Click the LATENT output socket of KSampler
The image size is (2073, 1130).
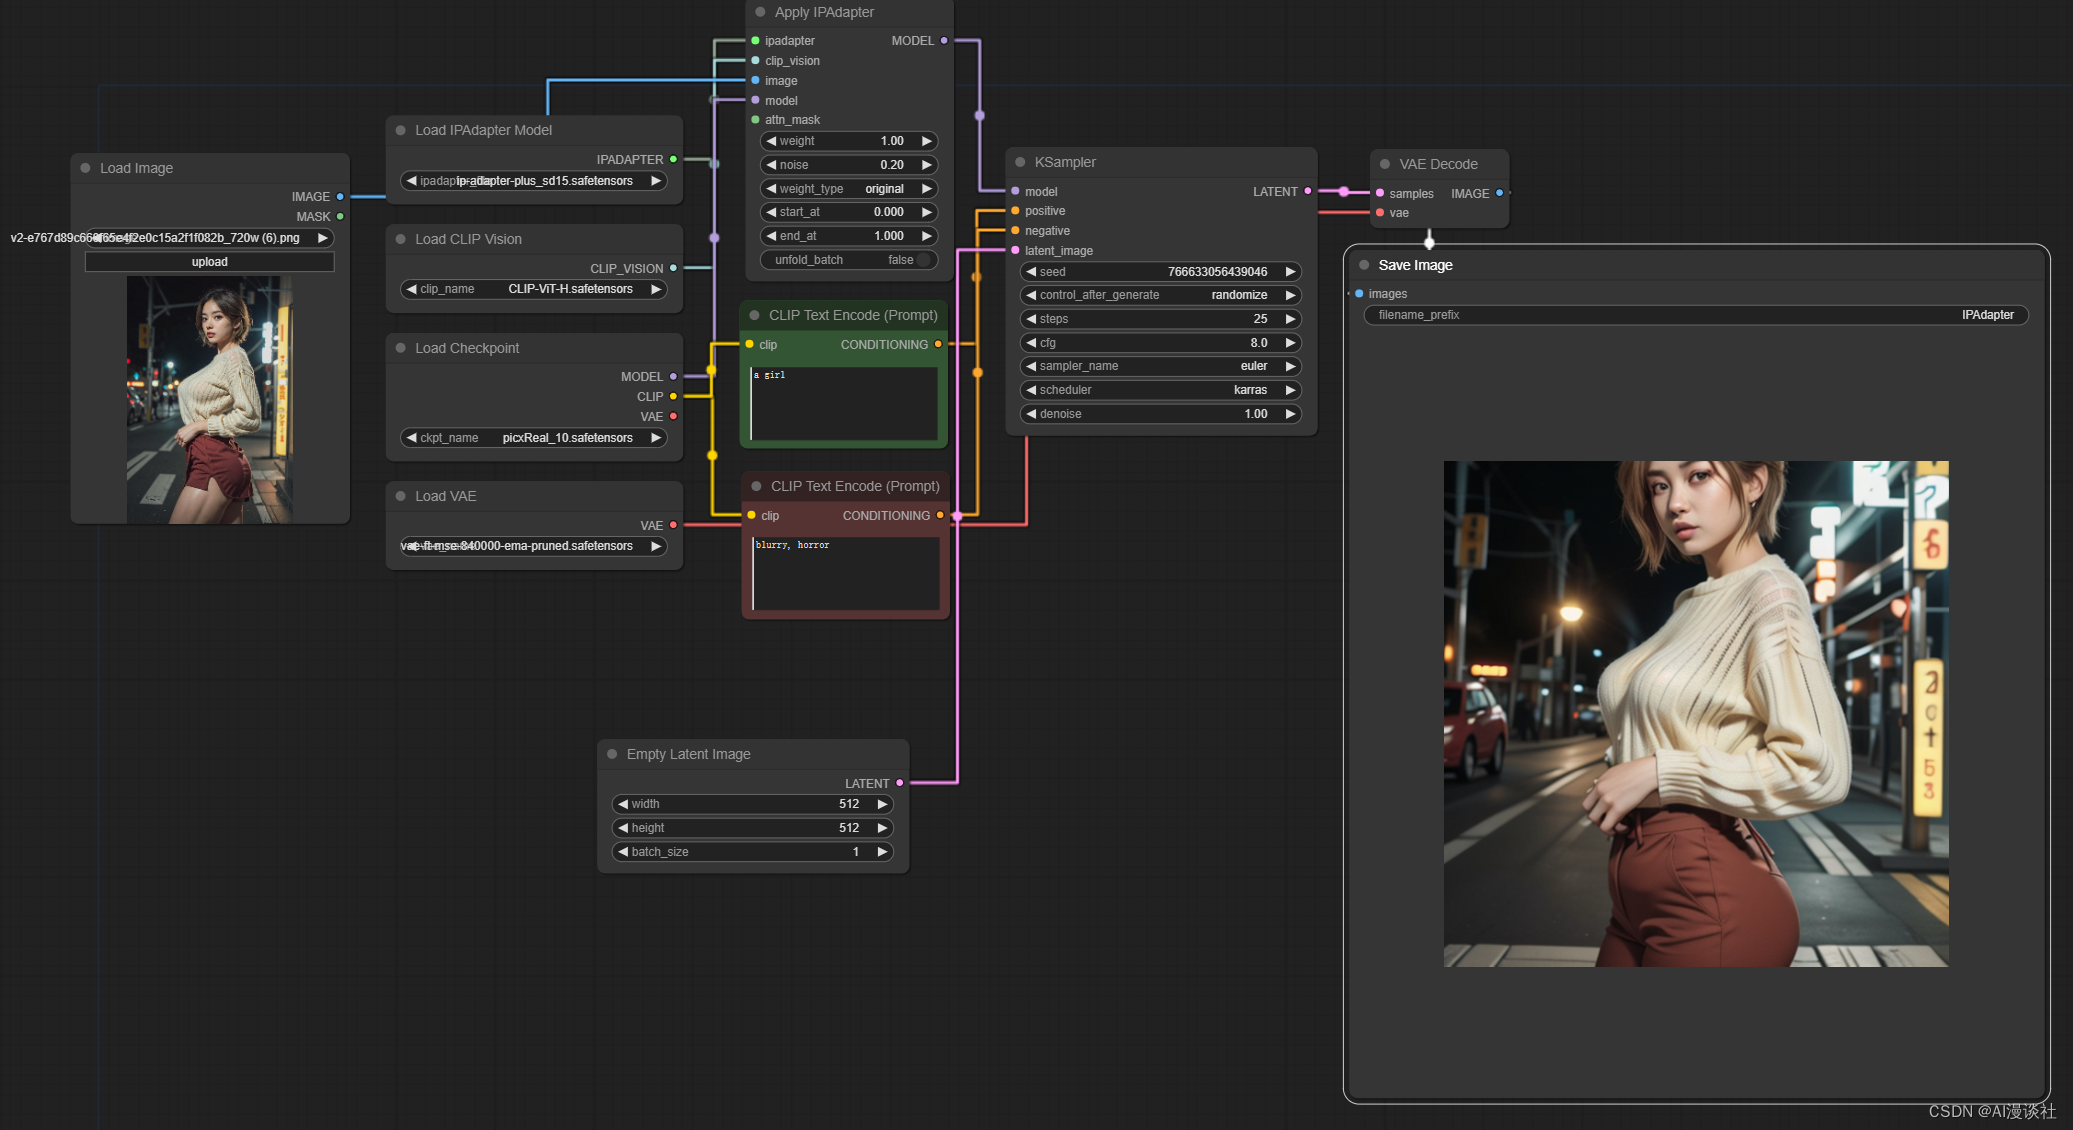1307,191
